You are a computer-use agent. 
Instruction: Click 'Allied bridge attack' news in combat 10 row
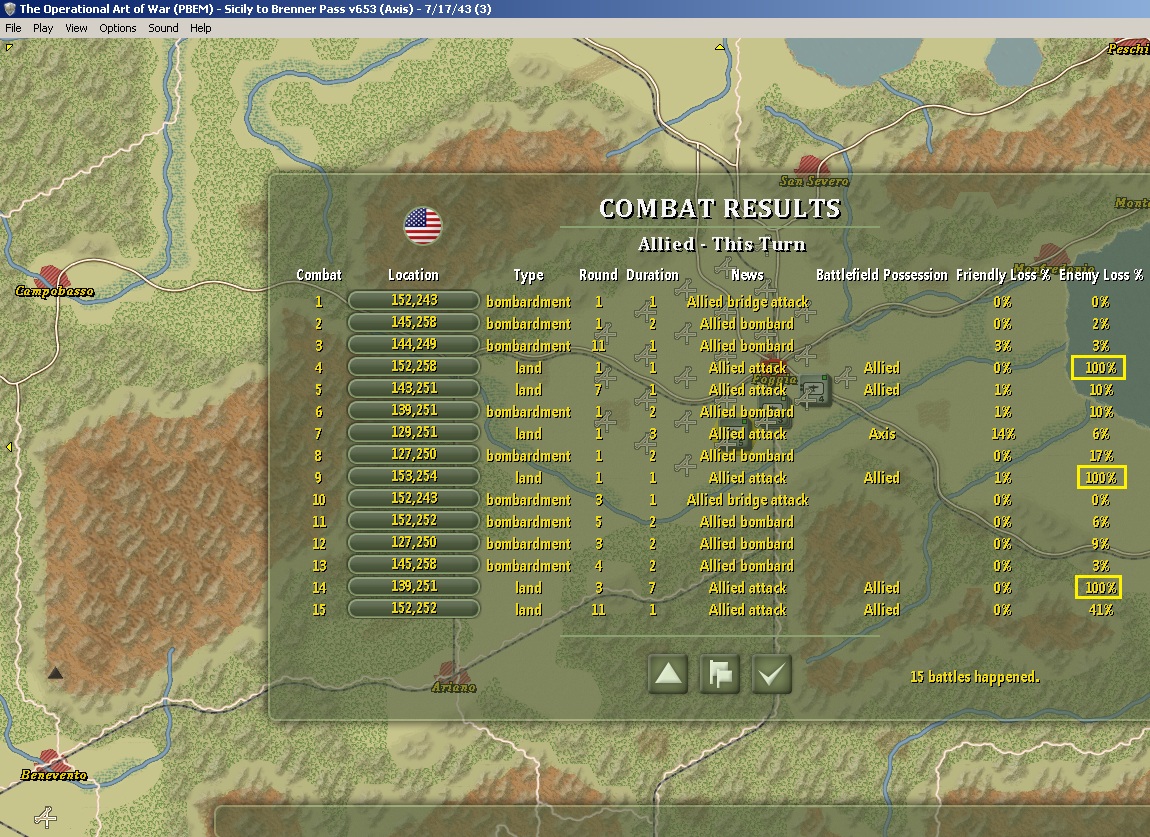tap(747, 500)
